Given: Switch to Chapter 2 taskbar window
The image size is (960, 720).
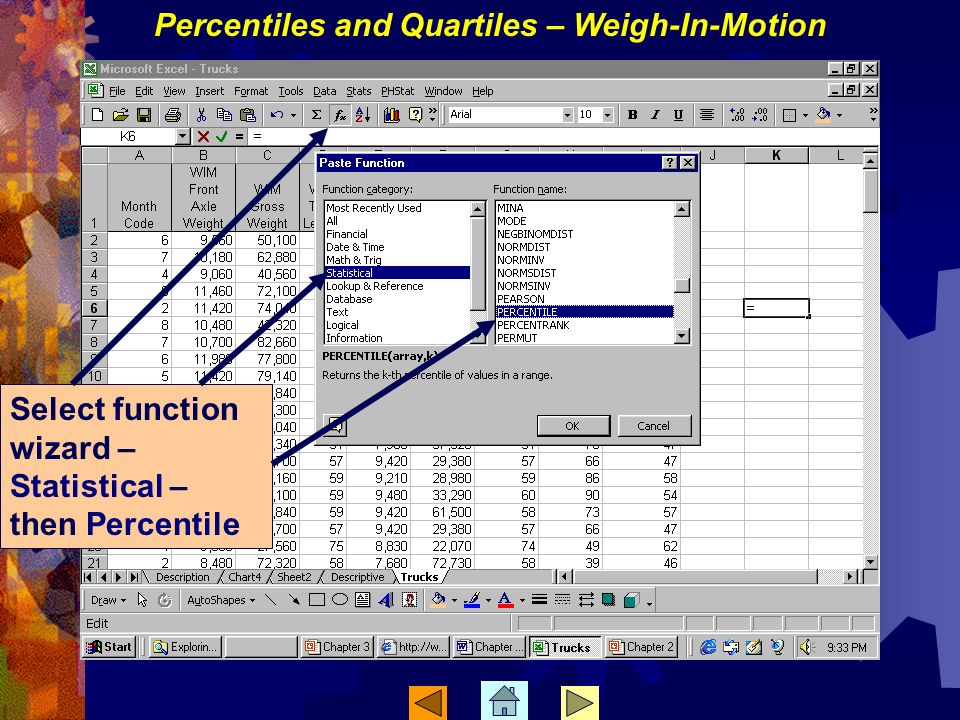Looking at the screenshot, I should coord(641,647).
